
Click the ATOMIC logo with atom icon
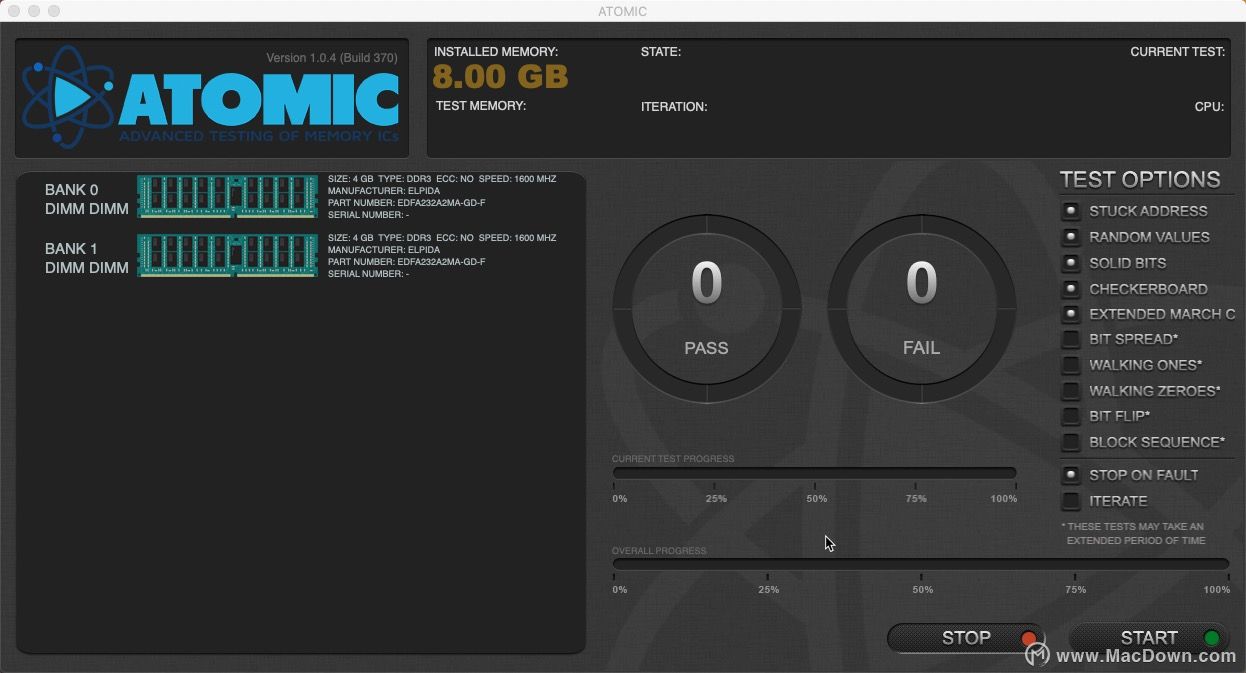(x=210, y=97)
